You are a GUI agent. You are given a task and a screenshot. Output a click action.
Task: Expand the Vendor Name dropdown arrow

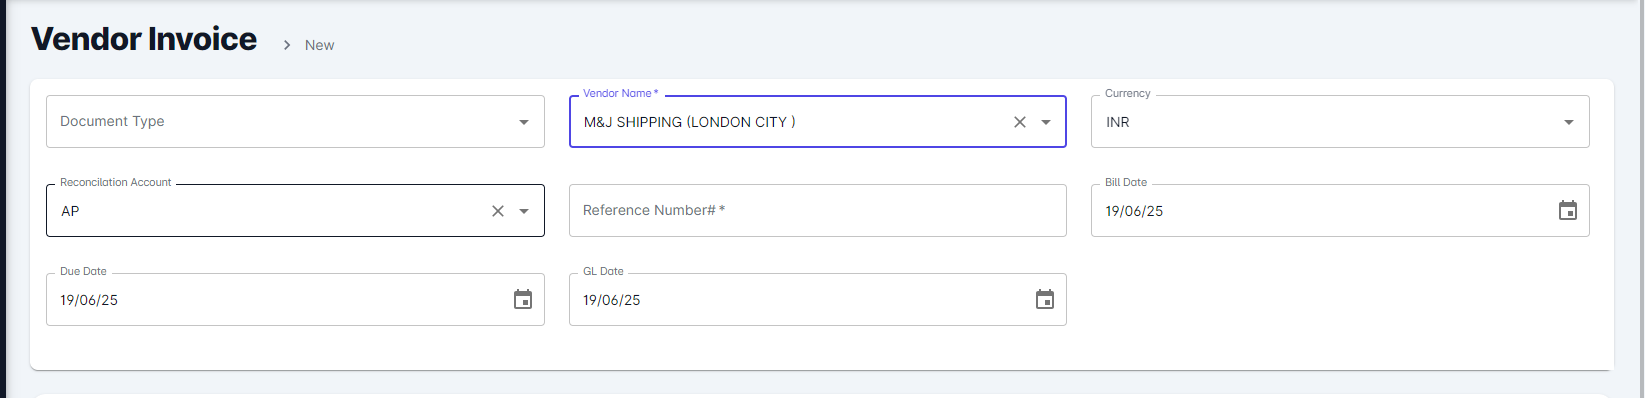point(1046,122)
